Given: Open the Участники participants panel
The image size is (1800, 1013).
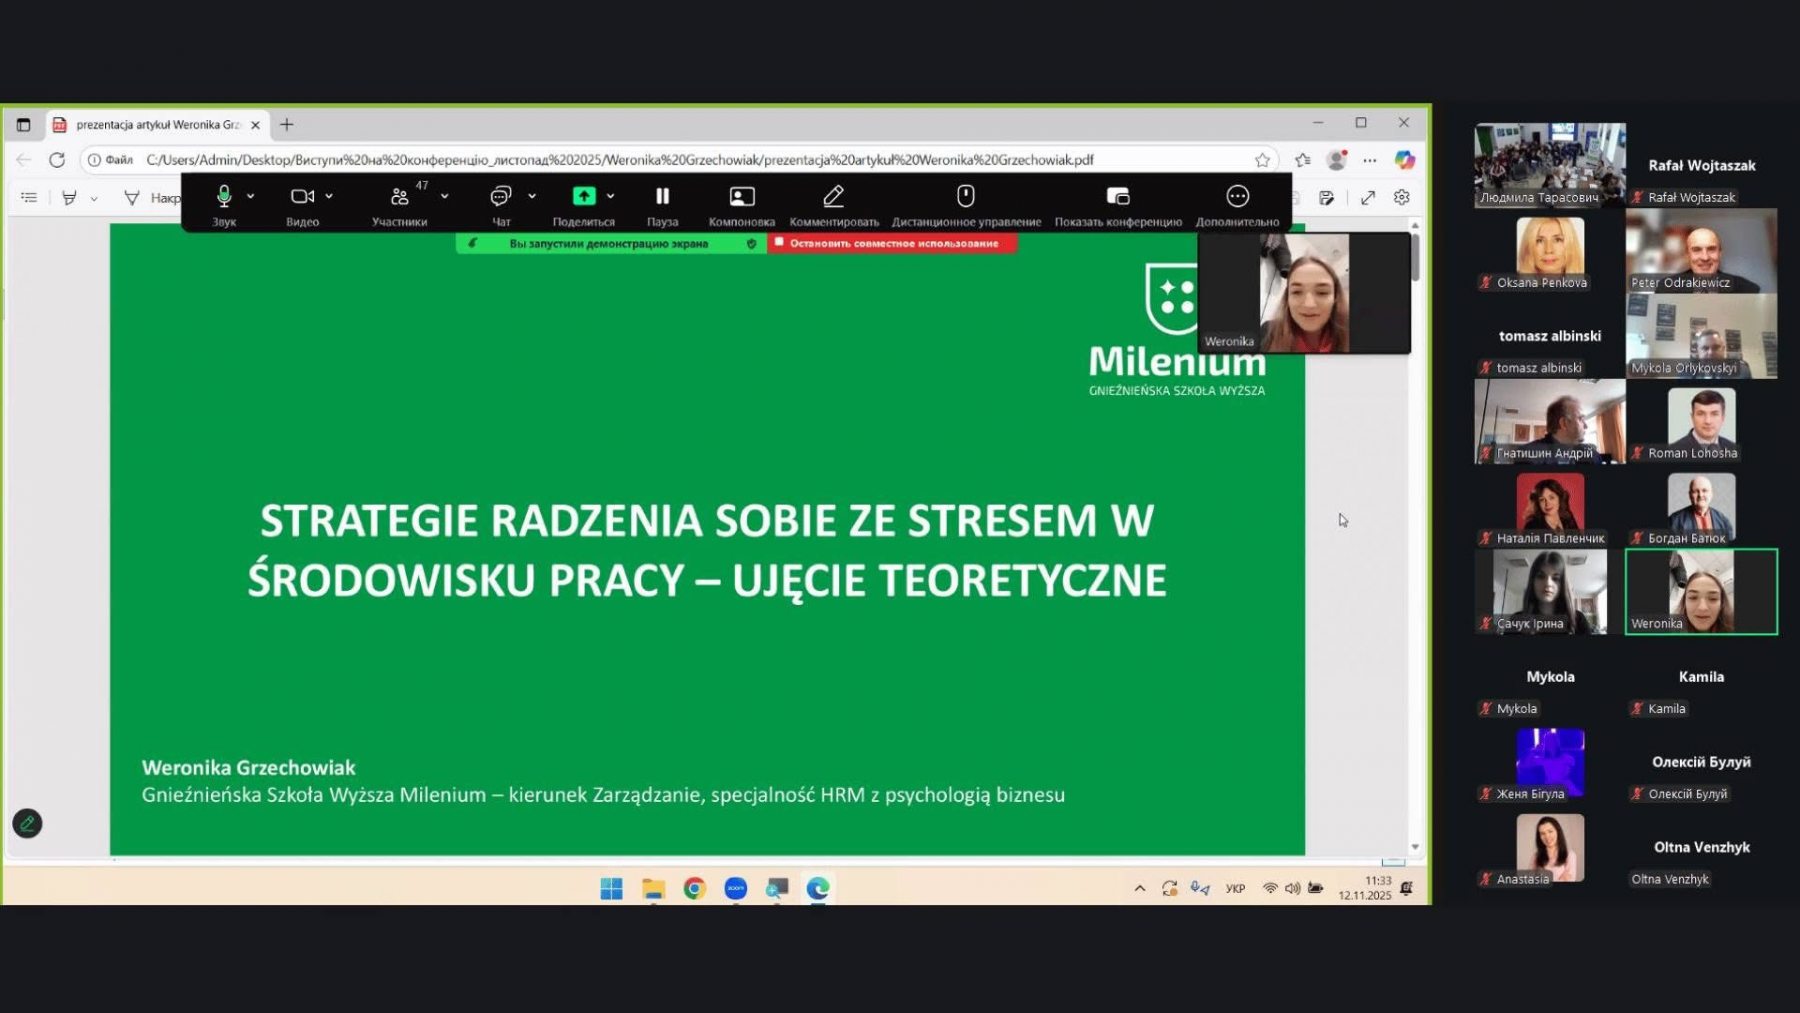Looking at the screenshot, I should pos(399,197).
